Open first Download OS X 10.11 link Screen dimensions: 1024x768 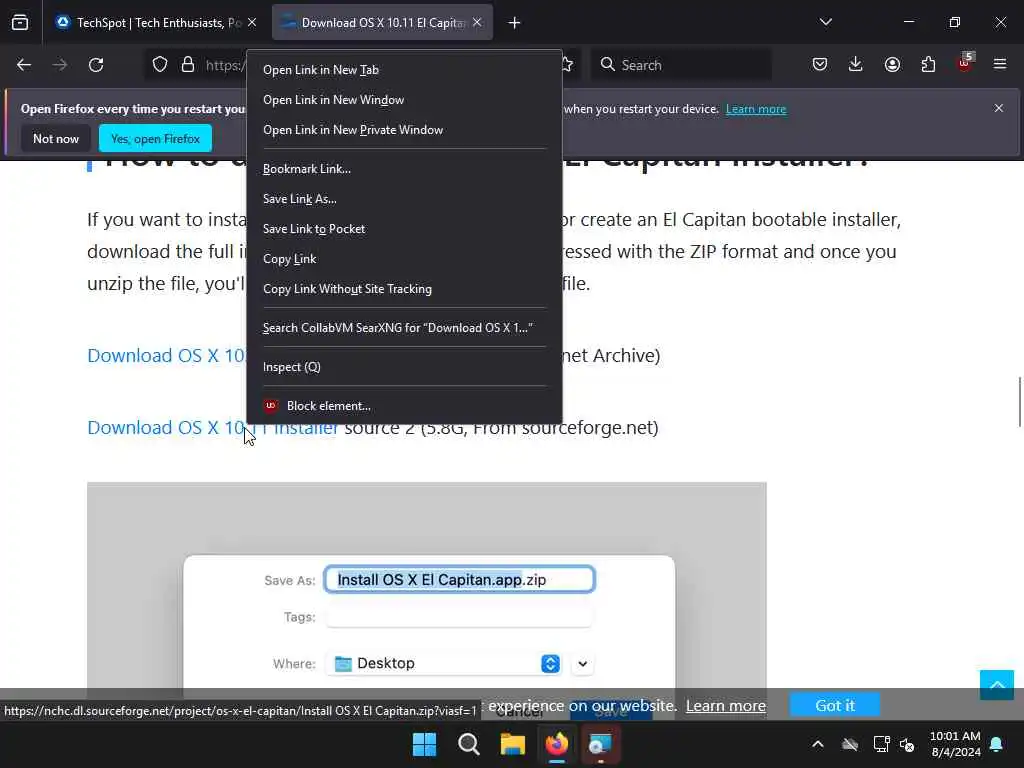167,355
